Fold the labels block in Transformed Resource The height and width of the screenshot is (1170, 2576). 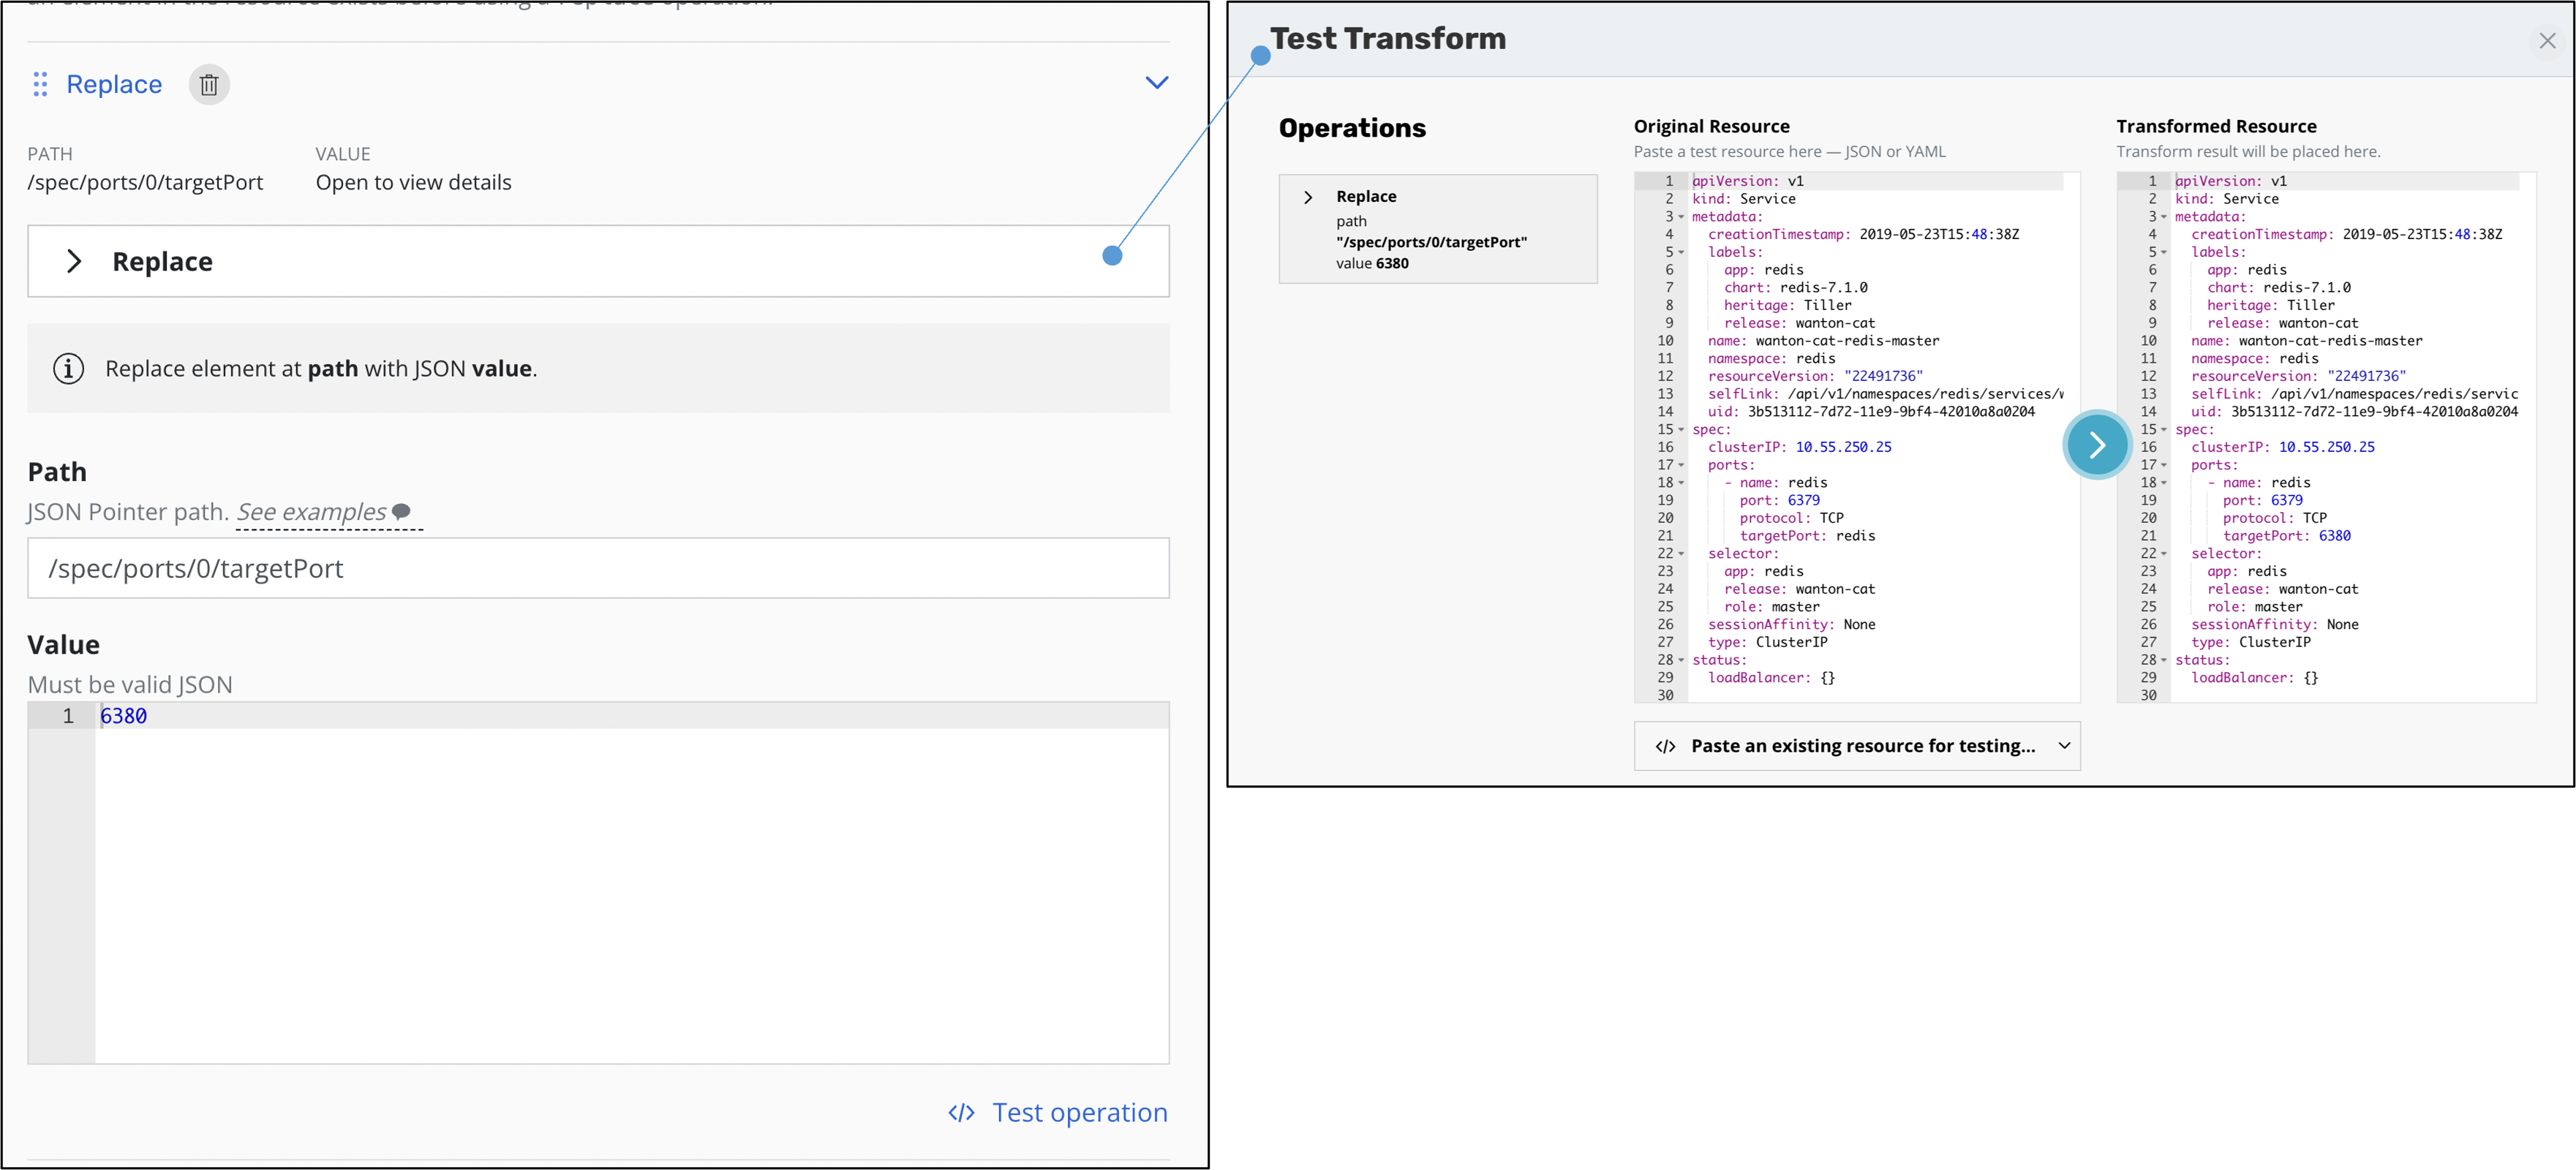click(2164, 252)
